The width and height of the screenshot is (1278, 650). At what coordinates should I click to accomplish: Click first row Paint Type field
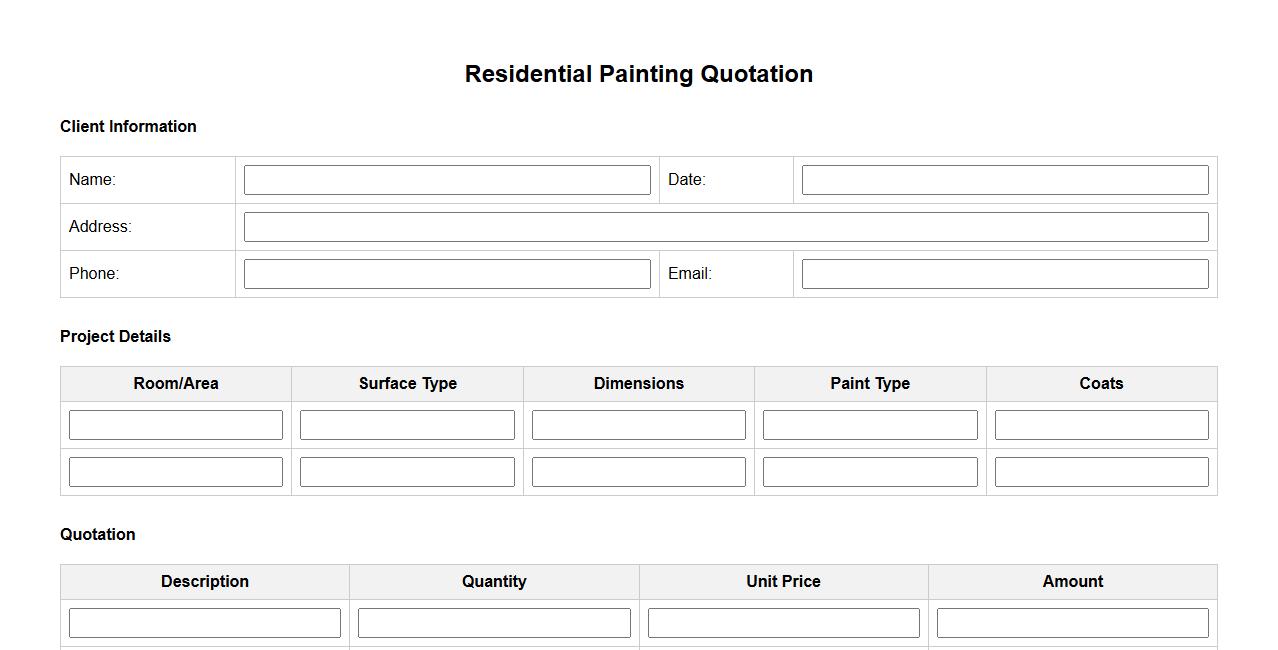tap(870, 425)
